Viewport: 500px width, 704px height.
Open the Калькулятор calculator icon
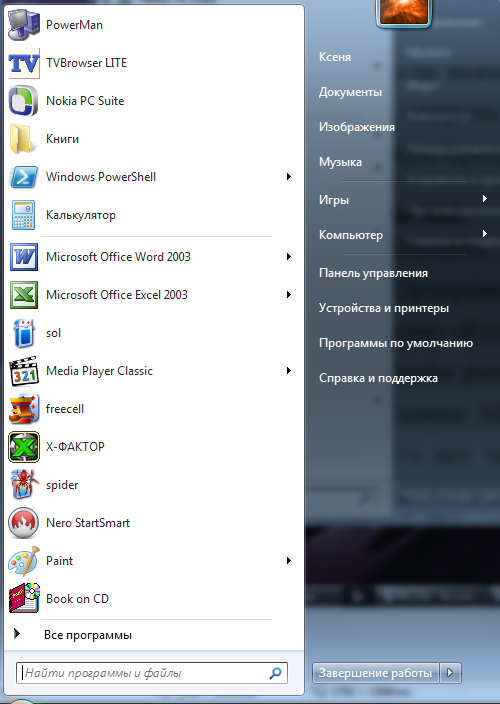(24, 215)
